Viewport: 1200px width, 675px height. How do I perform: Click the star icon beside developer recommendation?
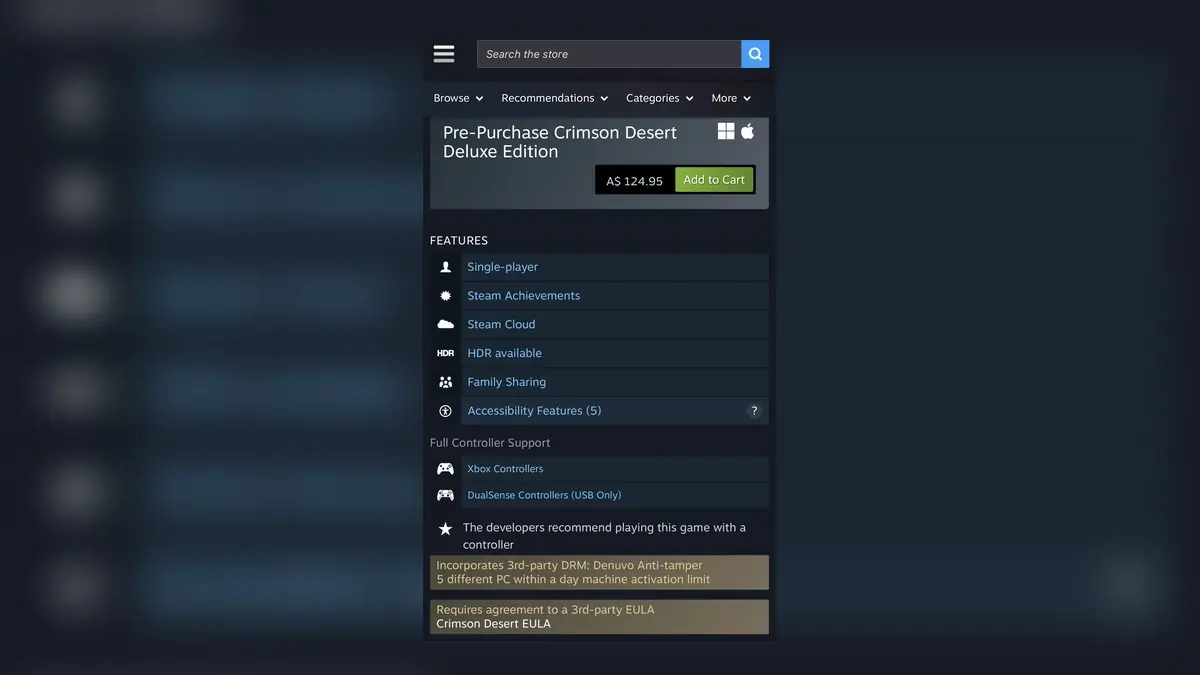point(444,528)
